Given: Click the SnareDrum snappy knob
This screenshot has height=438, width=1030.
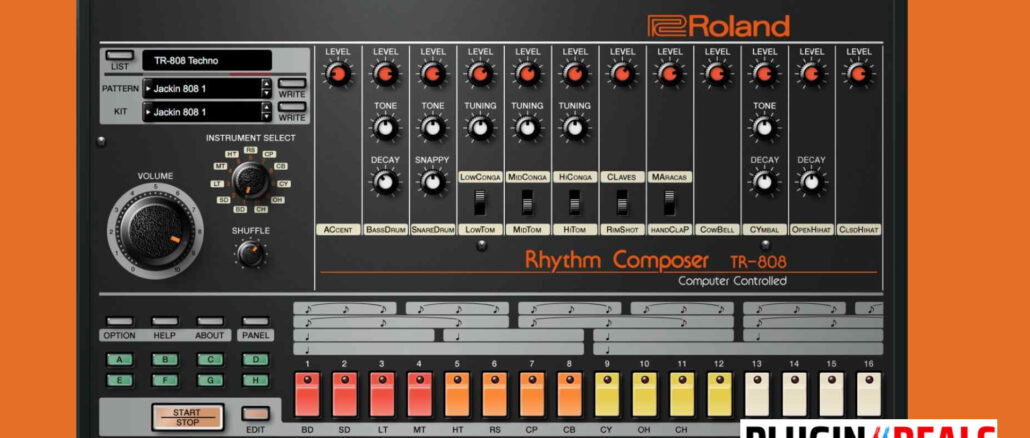Looking at the screenshot, I should coord(433,181).
